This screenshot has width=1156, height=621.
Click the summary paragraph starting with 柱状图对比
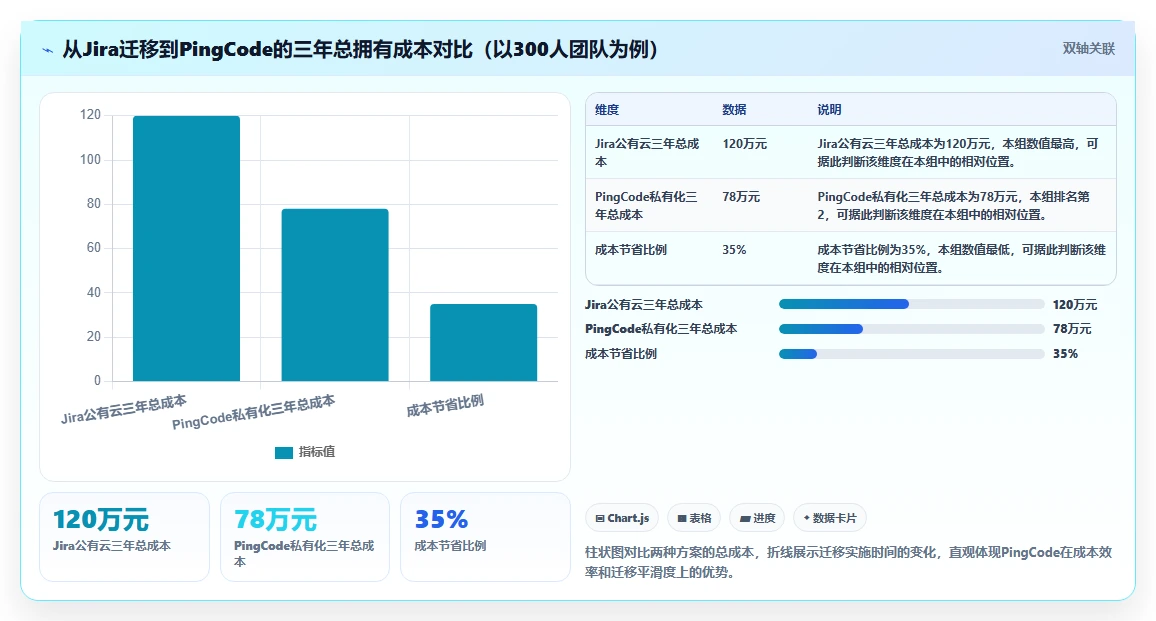[849, 562]
